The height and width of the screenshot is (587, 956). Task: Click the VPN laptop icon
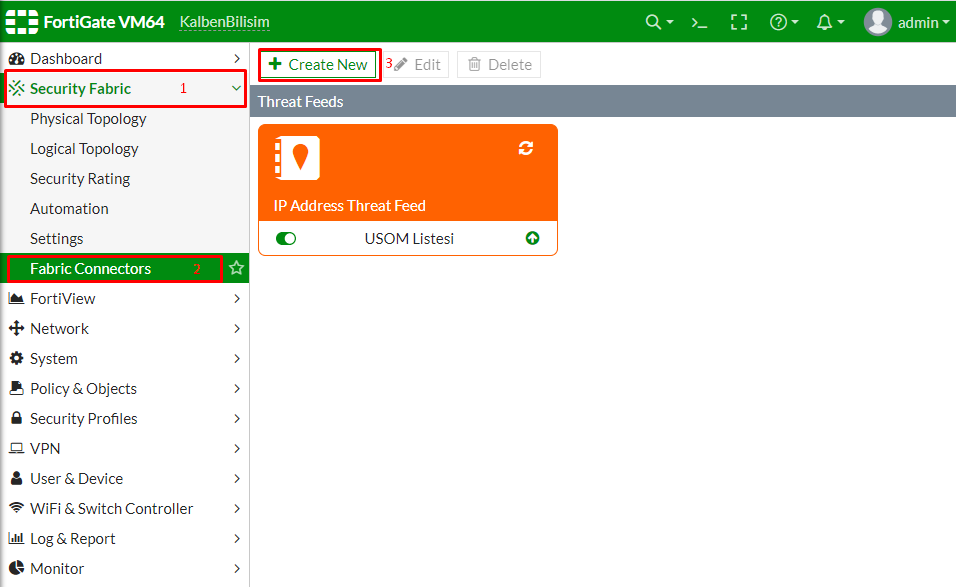click(x=16, y=448)
